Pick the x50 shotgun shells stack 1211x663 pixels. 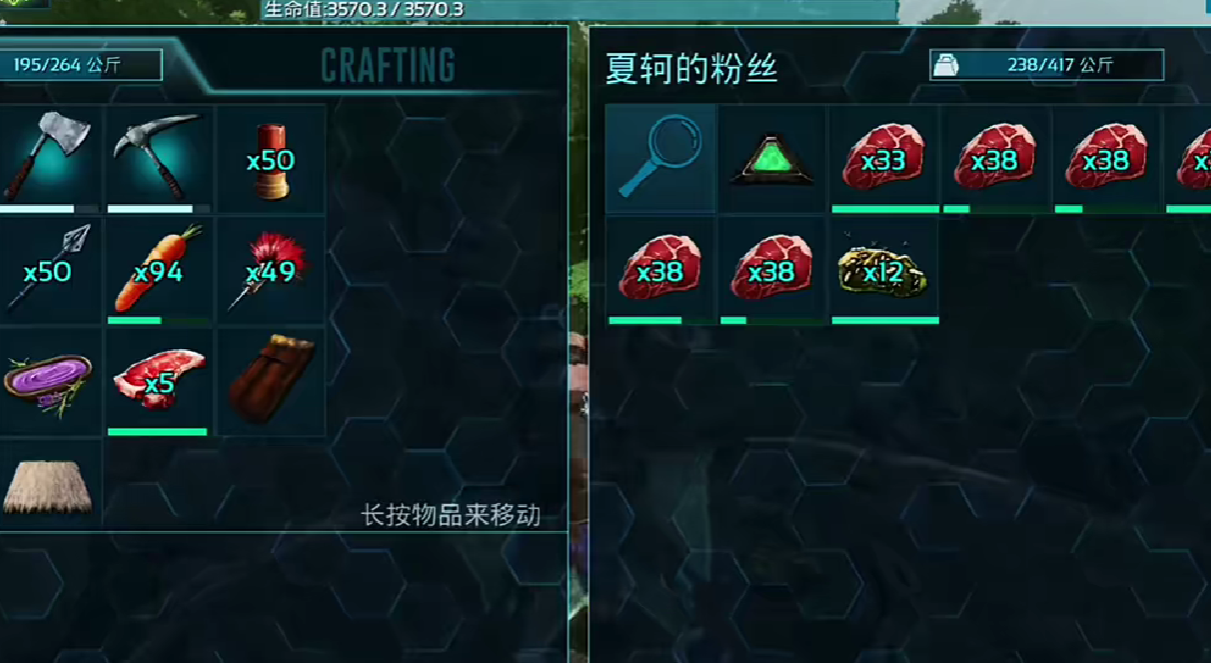tap(271, 159)
